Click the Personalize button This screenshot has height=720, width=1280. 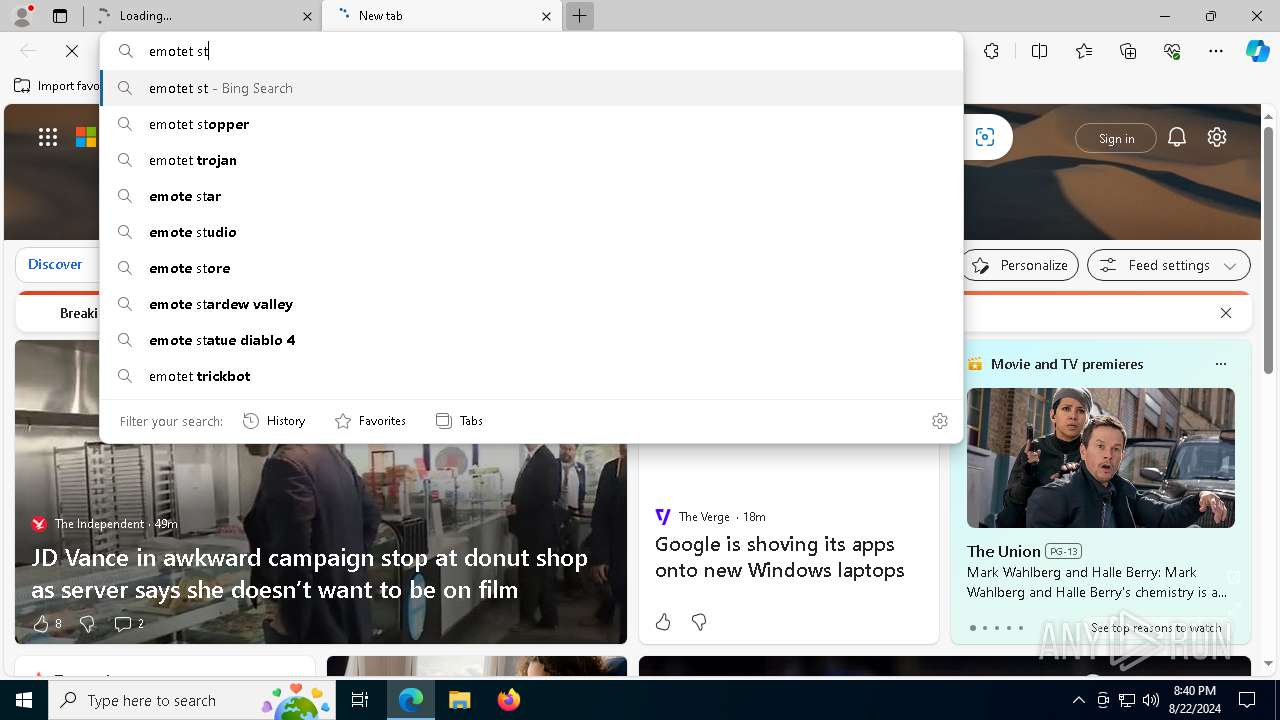click(x=1020, y=265)
